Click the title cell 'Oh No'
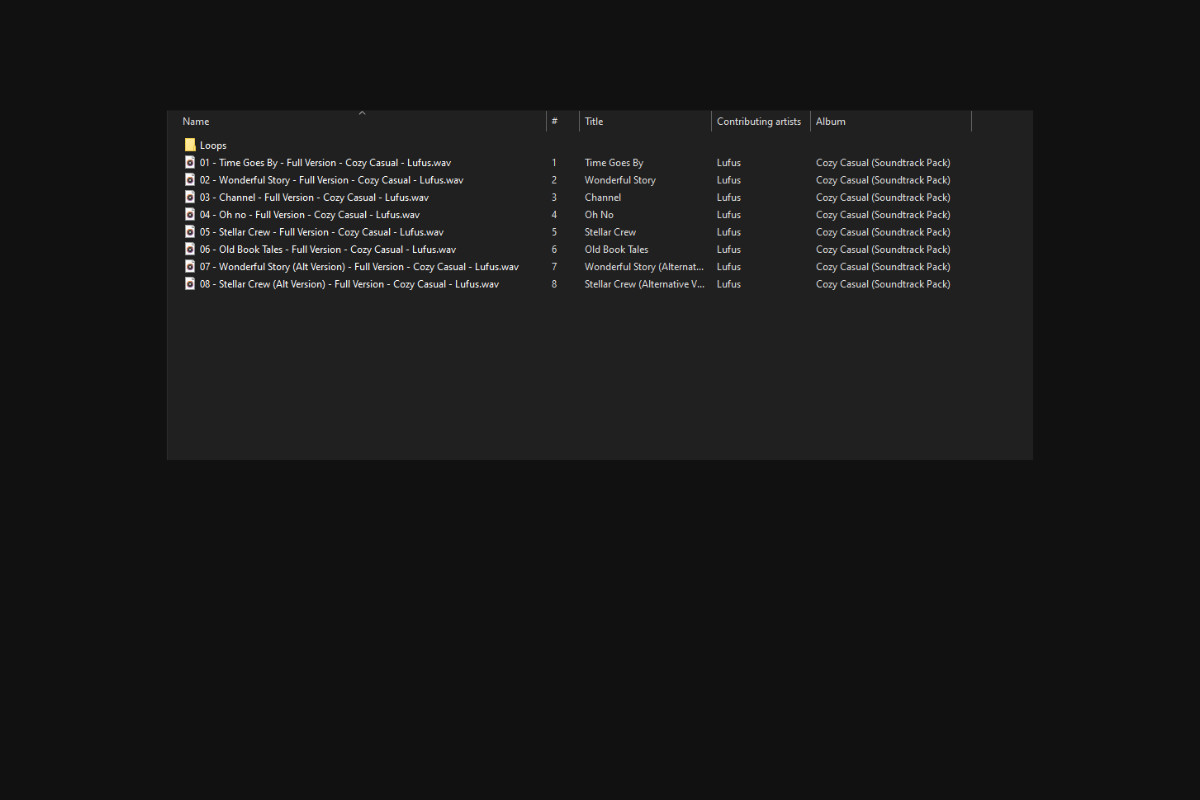Image resolution: width=1200 pixels, height=800 pixels. (599, 214)
